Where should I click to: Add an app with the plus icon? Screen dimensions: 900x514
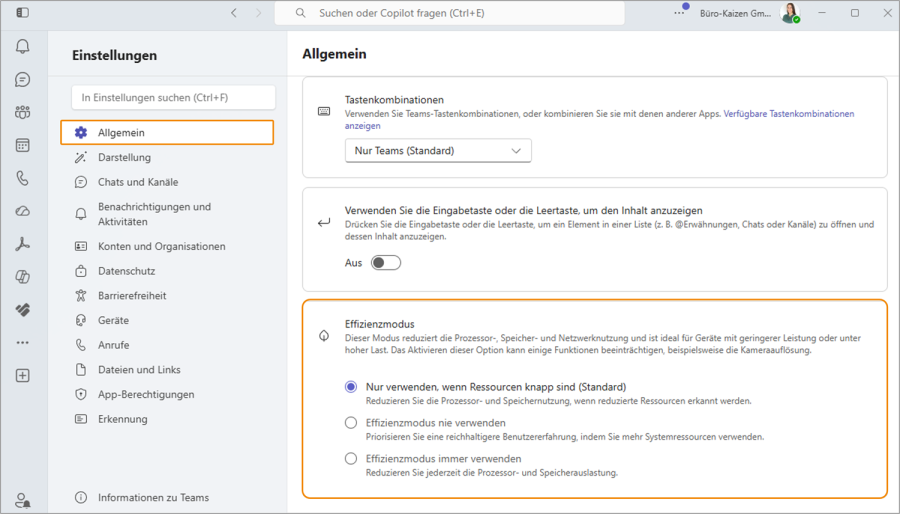pos(22,376)
